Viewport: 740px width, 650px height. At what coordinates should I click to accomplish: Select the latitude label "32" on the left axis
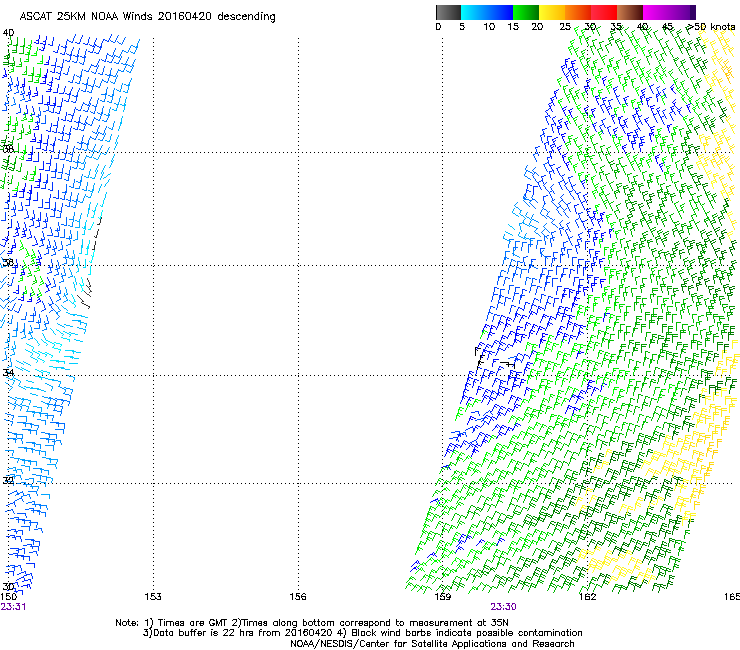coord(8,480)
